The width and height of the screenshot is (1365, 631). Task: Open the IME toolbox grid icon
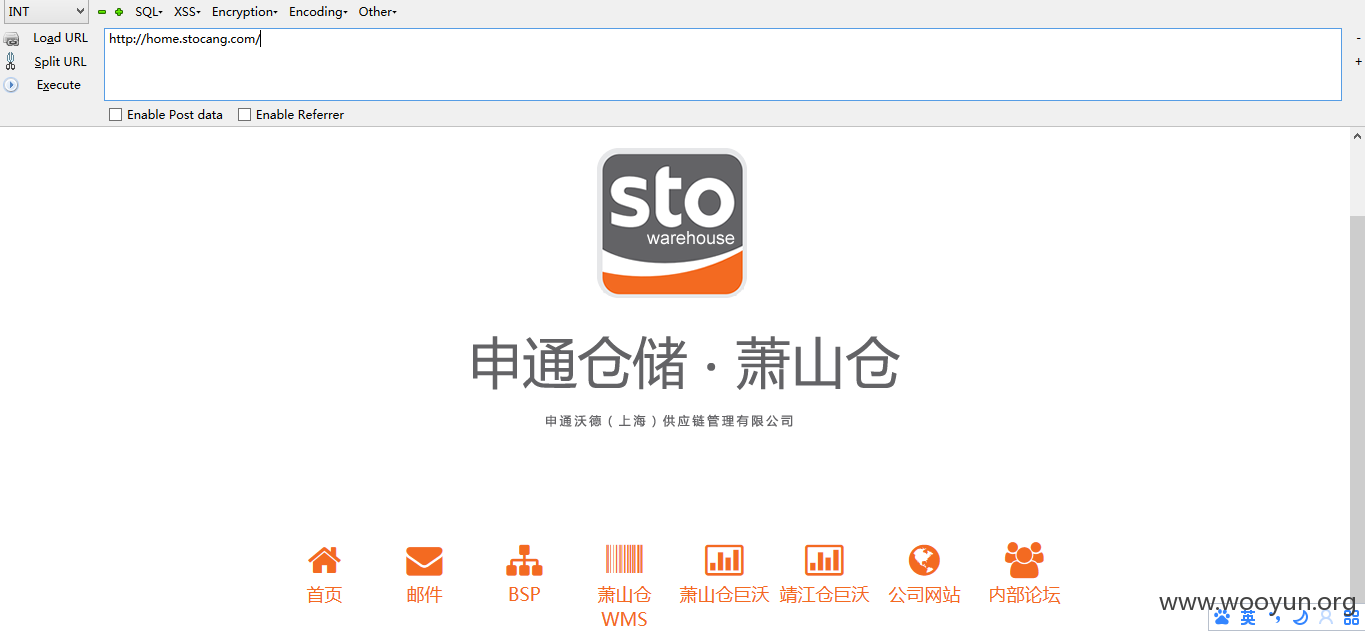coord(1351,617)
